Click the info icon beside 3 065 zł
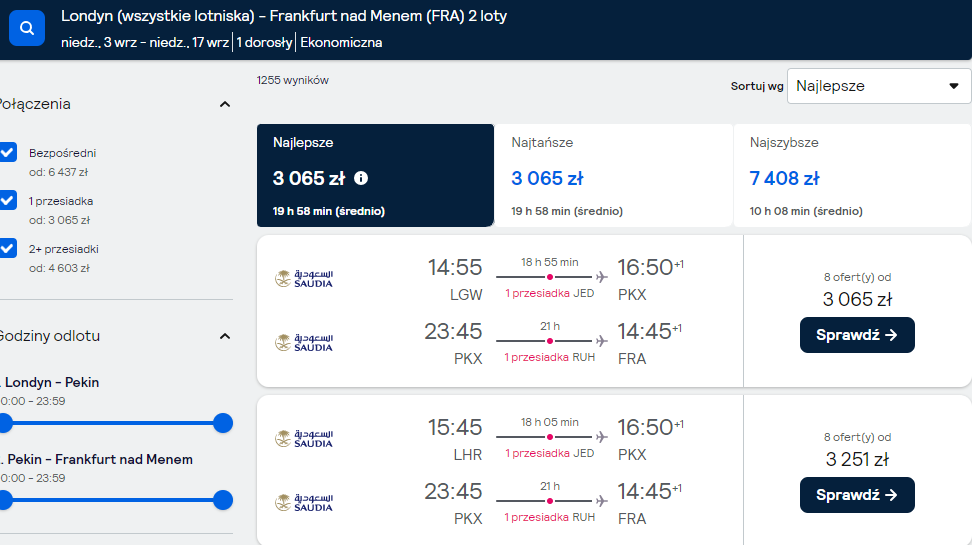Viewport: 972px width, 545px height. tap(361, 179)
